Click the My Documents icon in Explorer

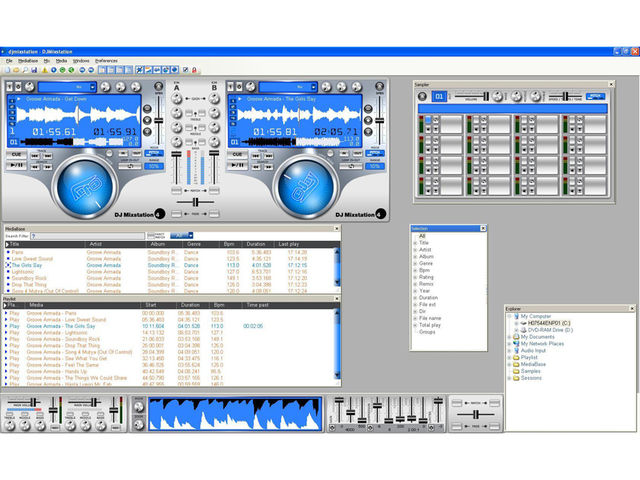pos(516,337)
